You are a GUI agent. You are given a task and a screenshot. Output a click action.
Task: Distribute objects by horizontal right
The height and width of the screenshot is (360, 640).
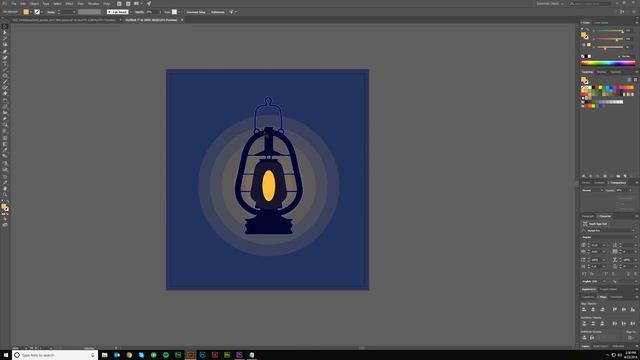click(633, 324)
